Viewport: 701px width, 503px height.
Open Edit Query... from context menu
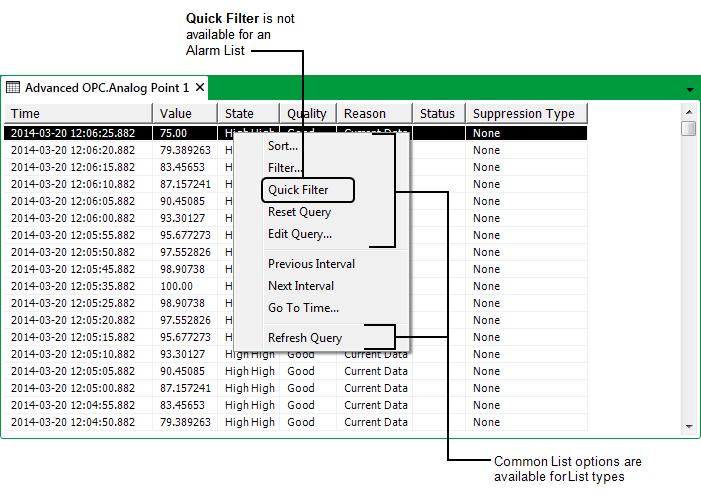(x=300, y=234)
